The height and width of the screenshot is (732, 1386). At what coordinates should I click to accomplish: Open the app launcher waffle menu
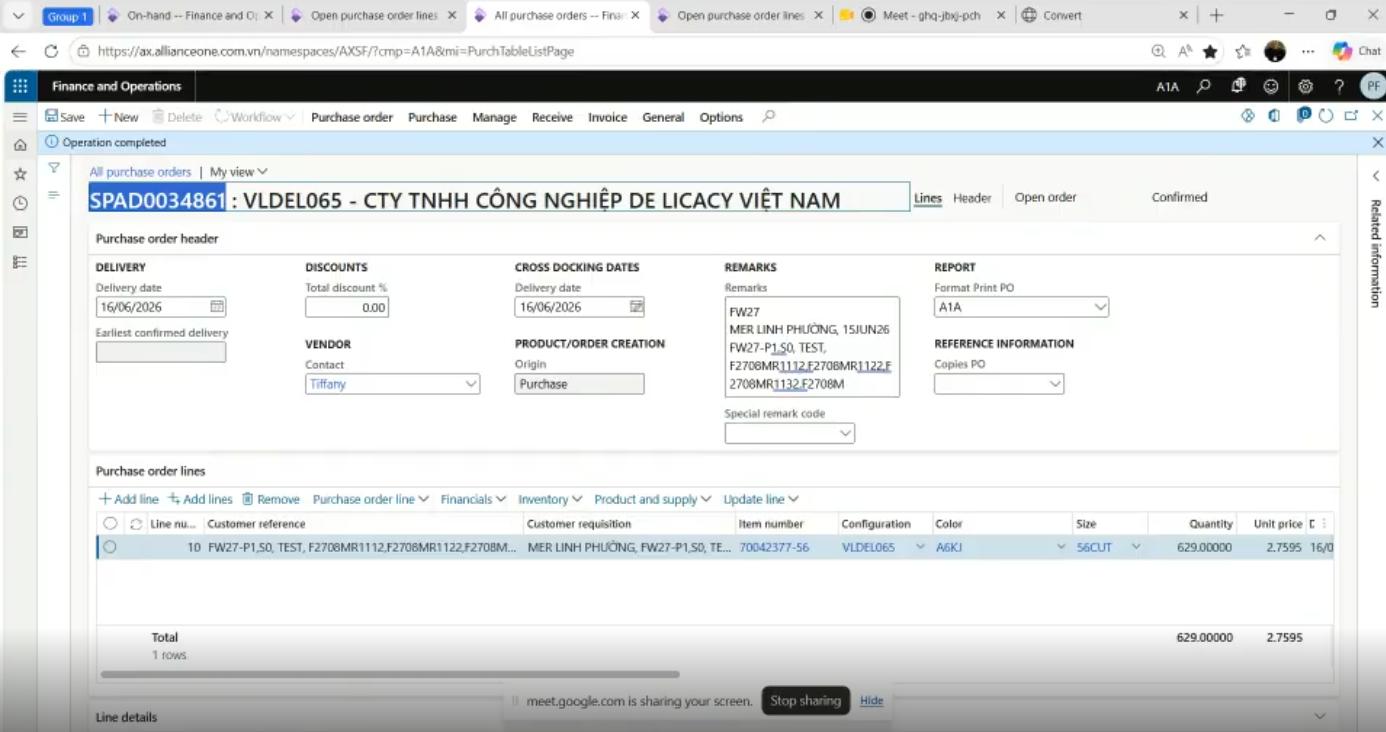19,86
